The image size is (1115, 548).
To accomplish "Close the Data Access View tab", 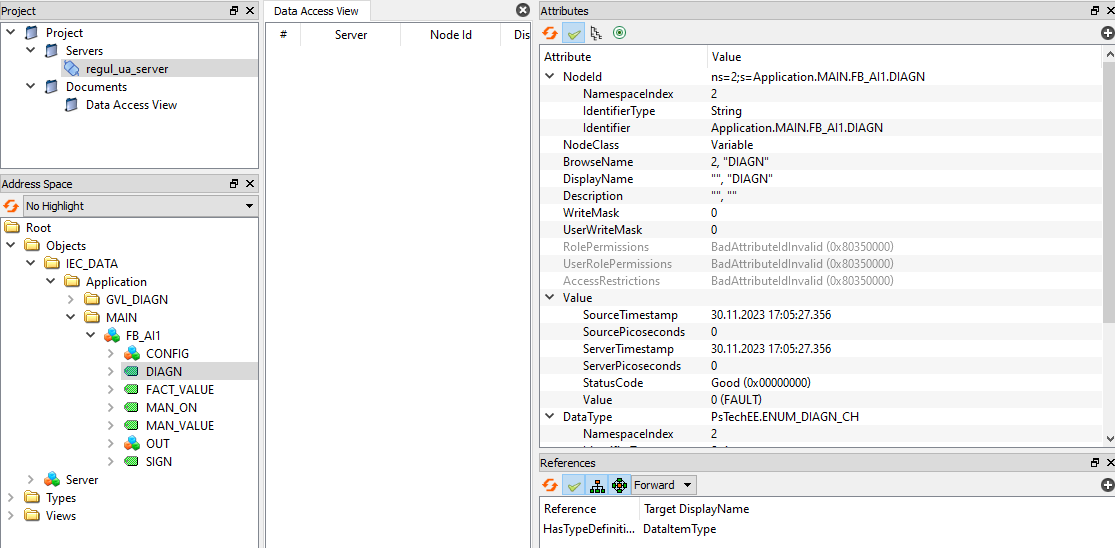I will (522, 11).
